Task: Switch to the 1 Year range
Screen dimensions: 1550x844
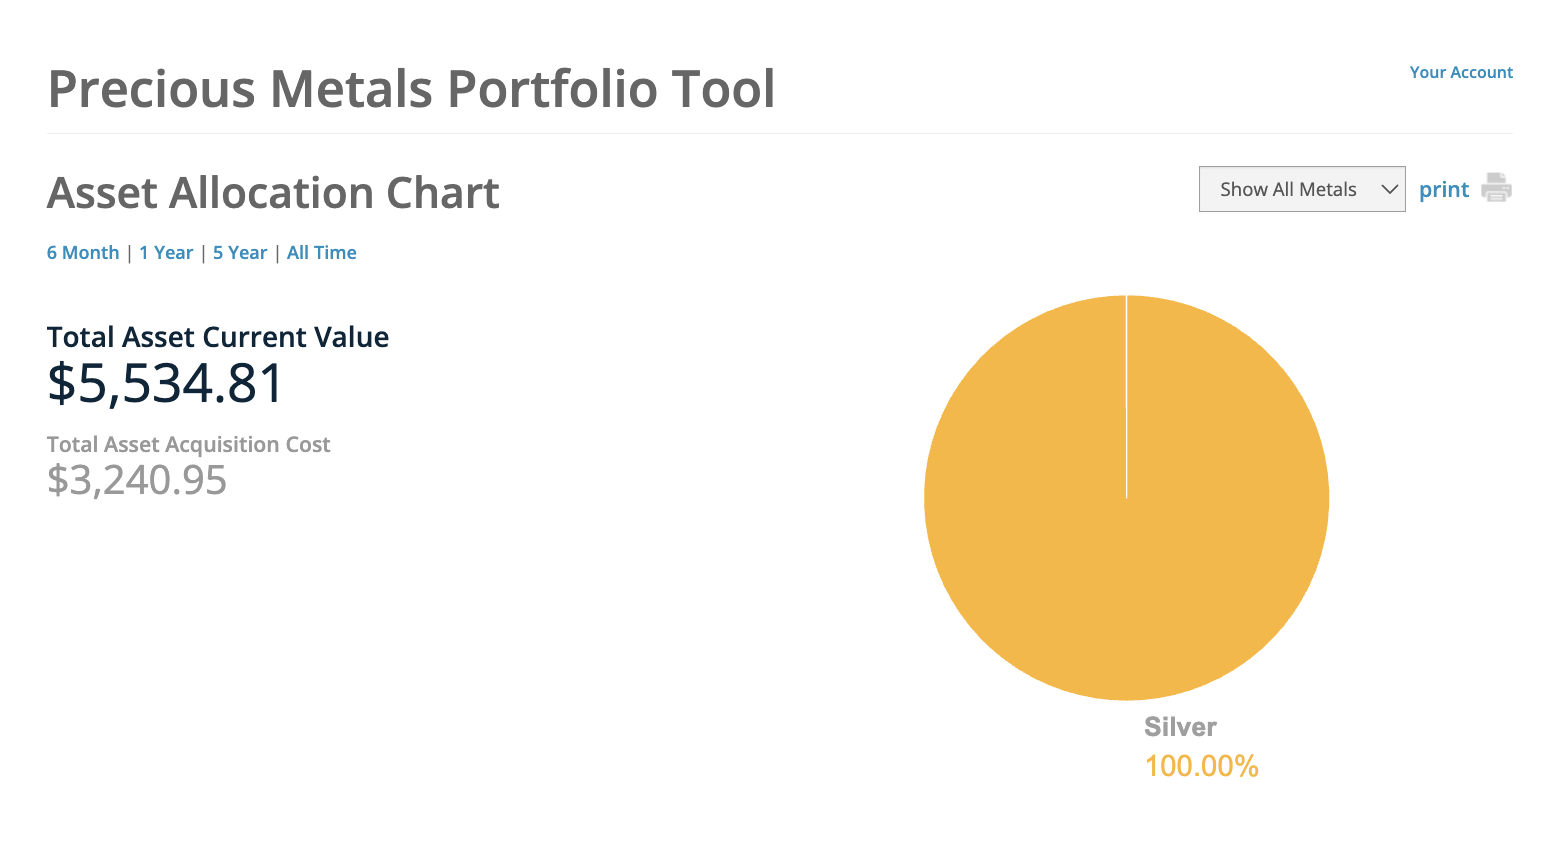Action: coord(166,253)
